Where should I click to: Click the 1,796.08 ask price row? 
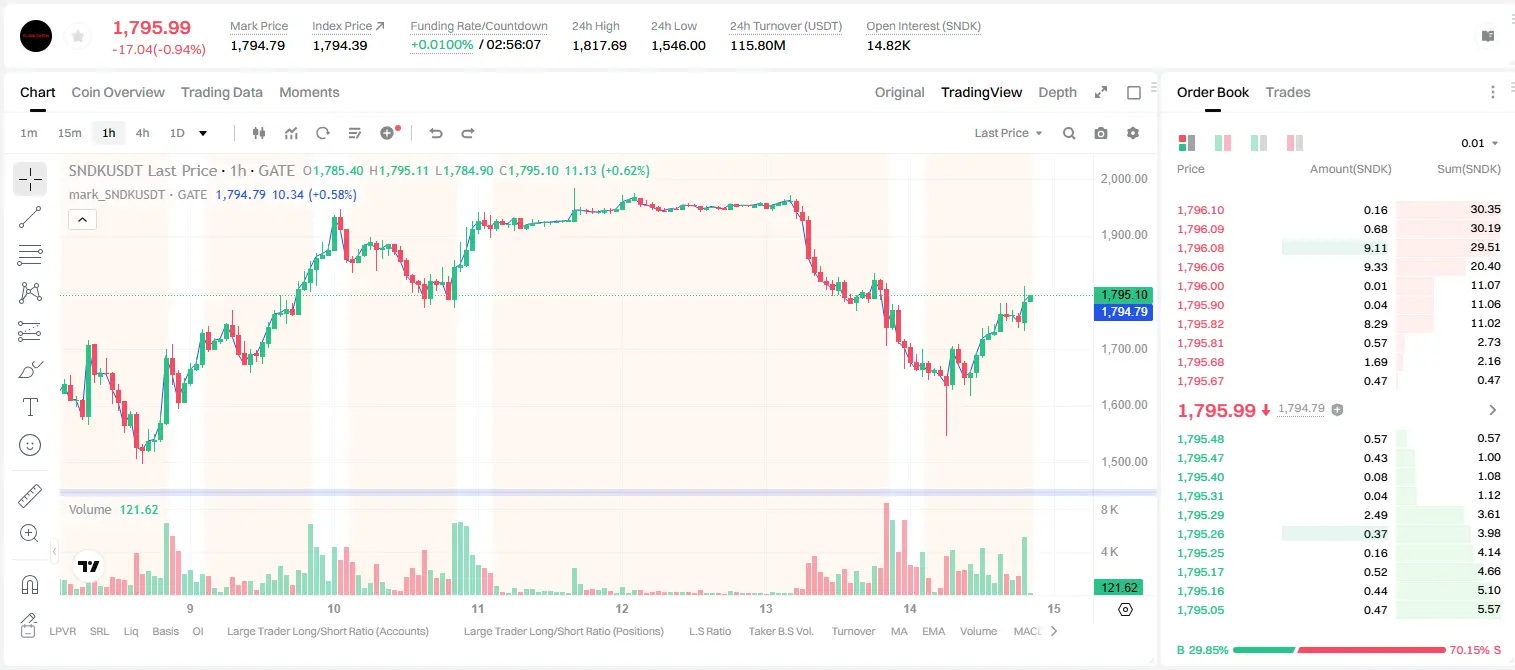(x=1338, y=248)
